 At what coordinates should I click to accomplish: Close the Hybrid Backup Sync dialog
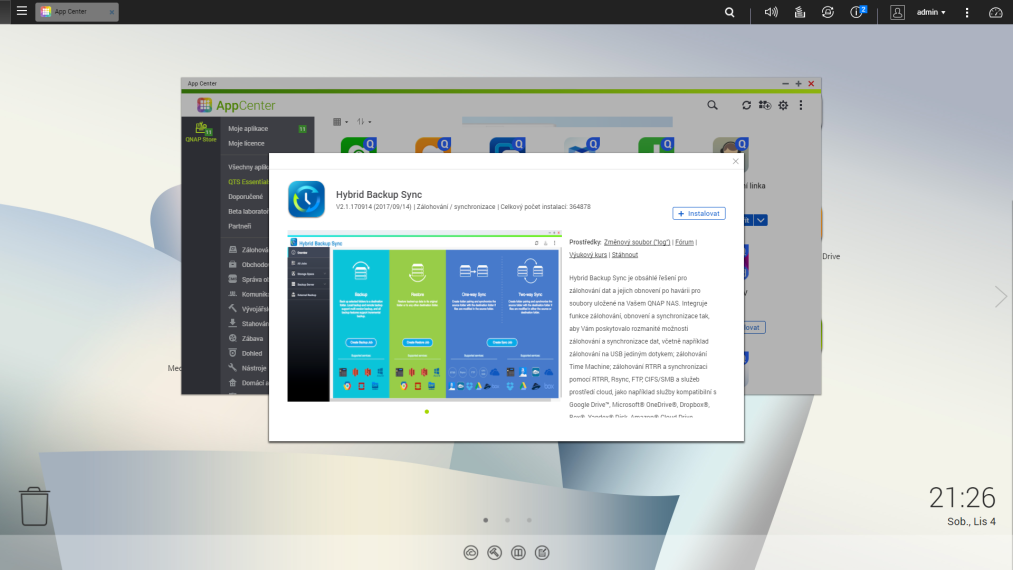735,162
